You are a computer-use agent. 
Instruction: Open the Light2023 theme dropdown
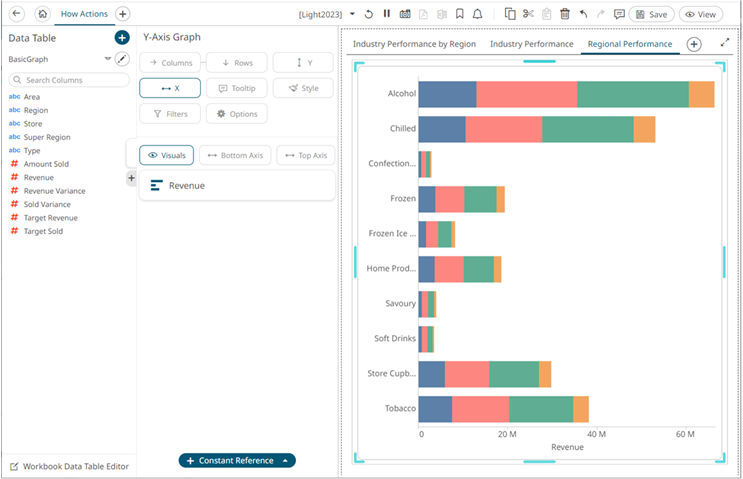tap(352, 14)
